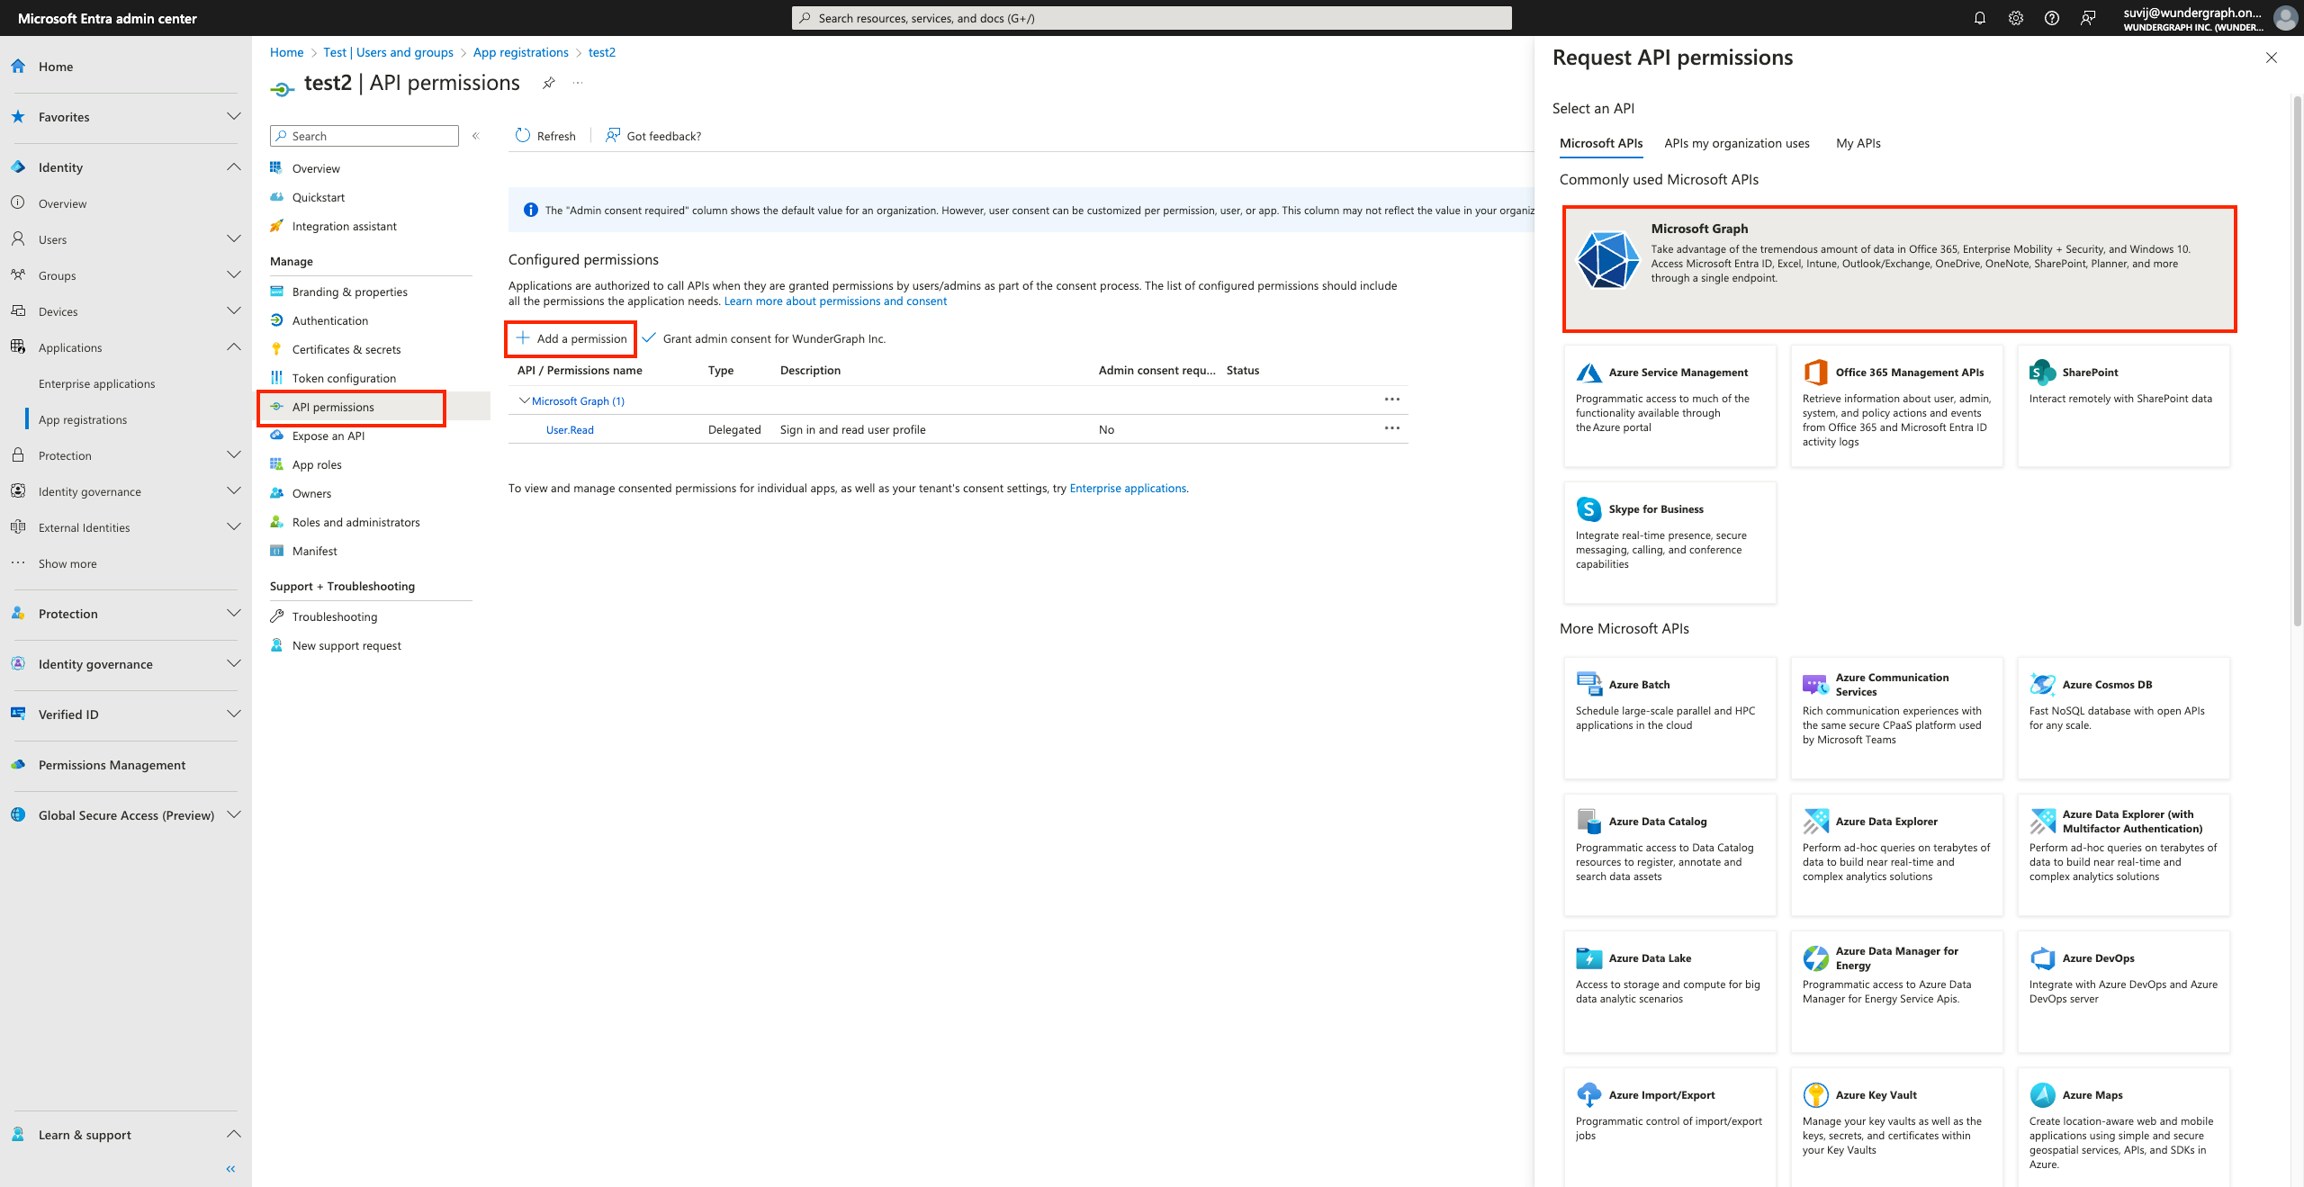Click the search box above Overview

tap(363, 135)
